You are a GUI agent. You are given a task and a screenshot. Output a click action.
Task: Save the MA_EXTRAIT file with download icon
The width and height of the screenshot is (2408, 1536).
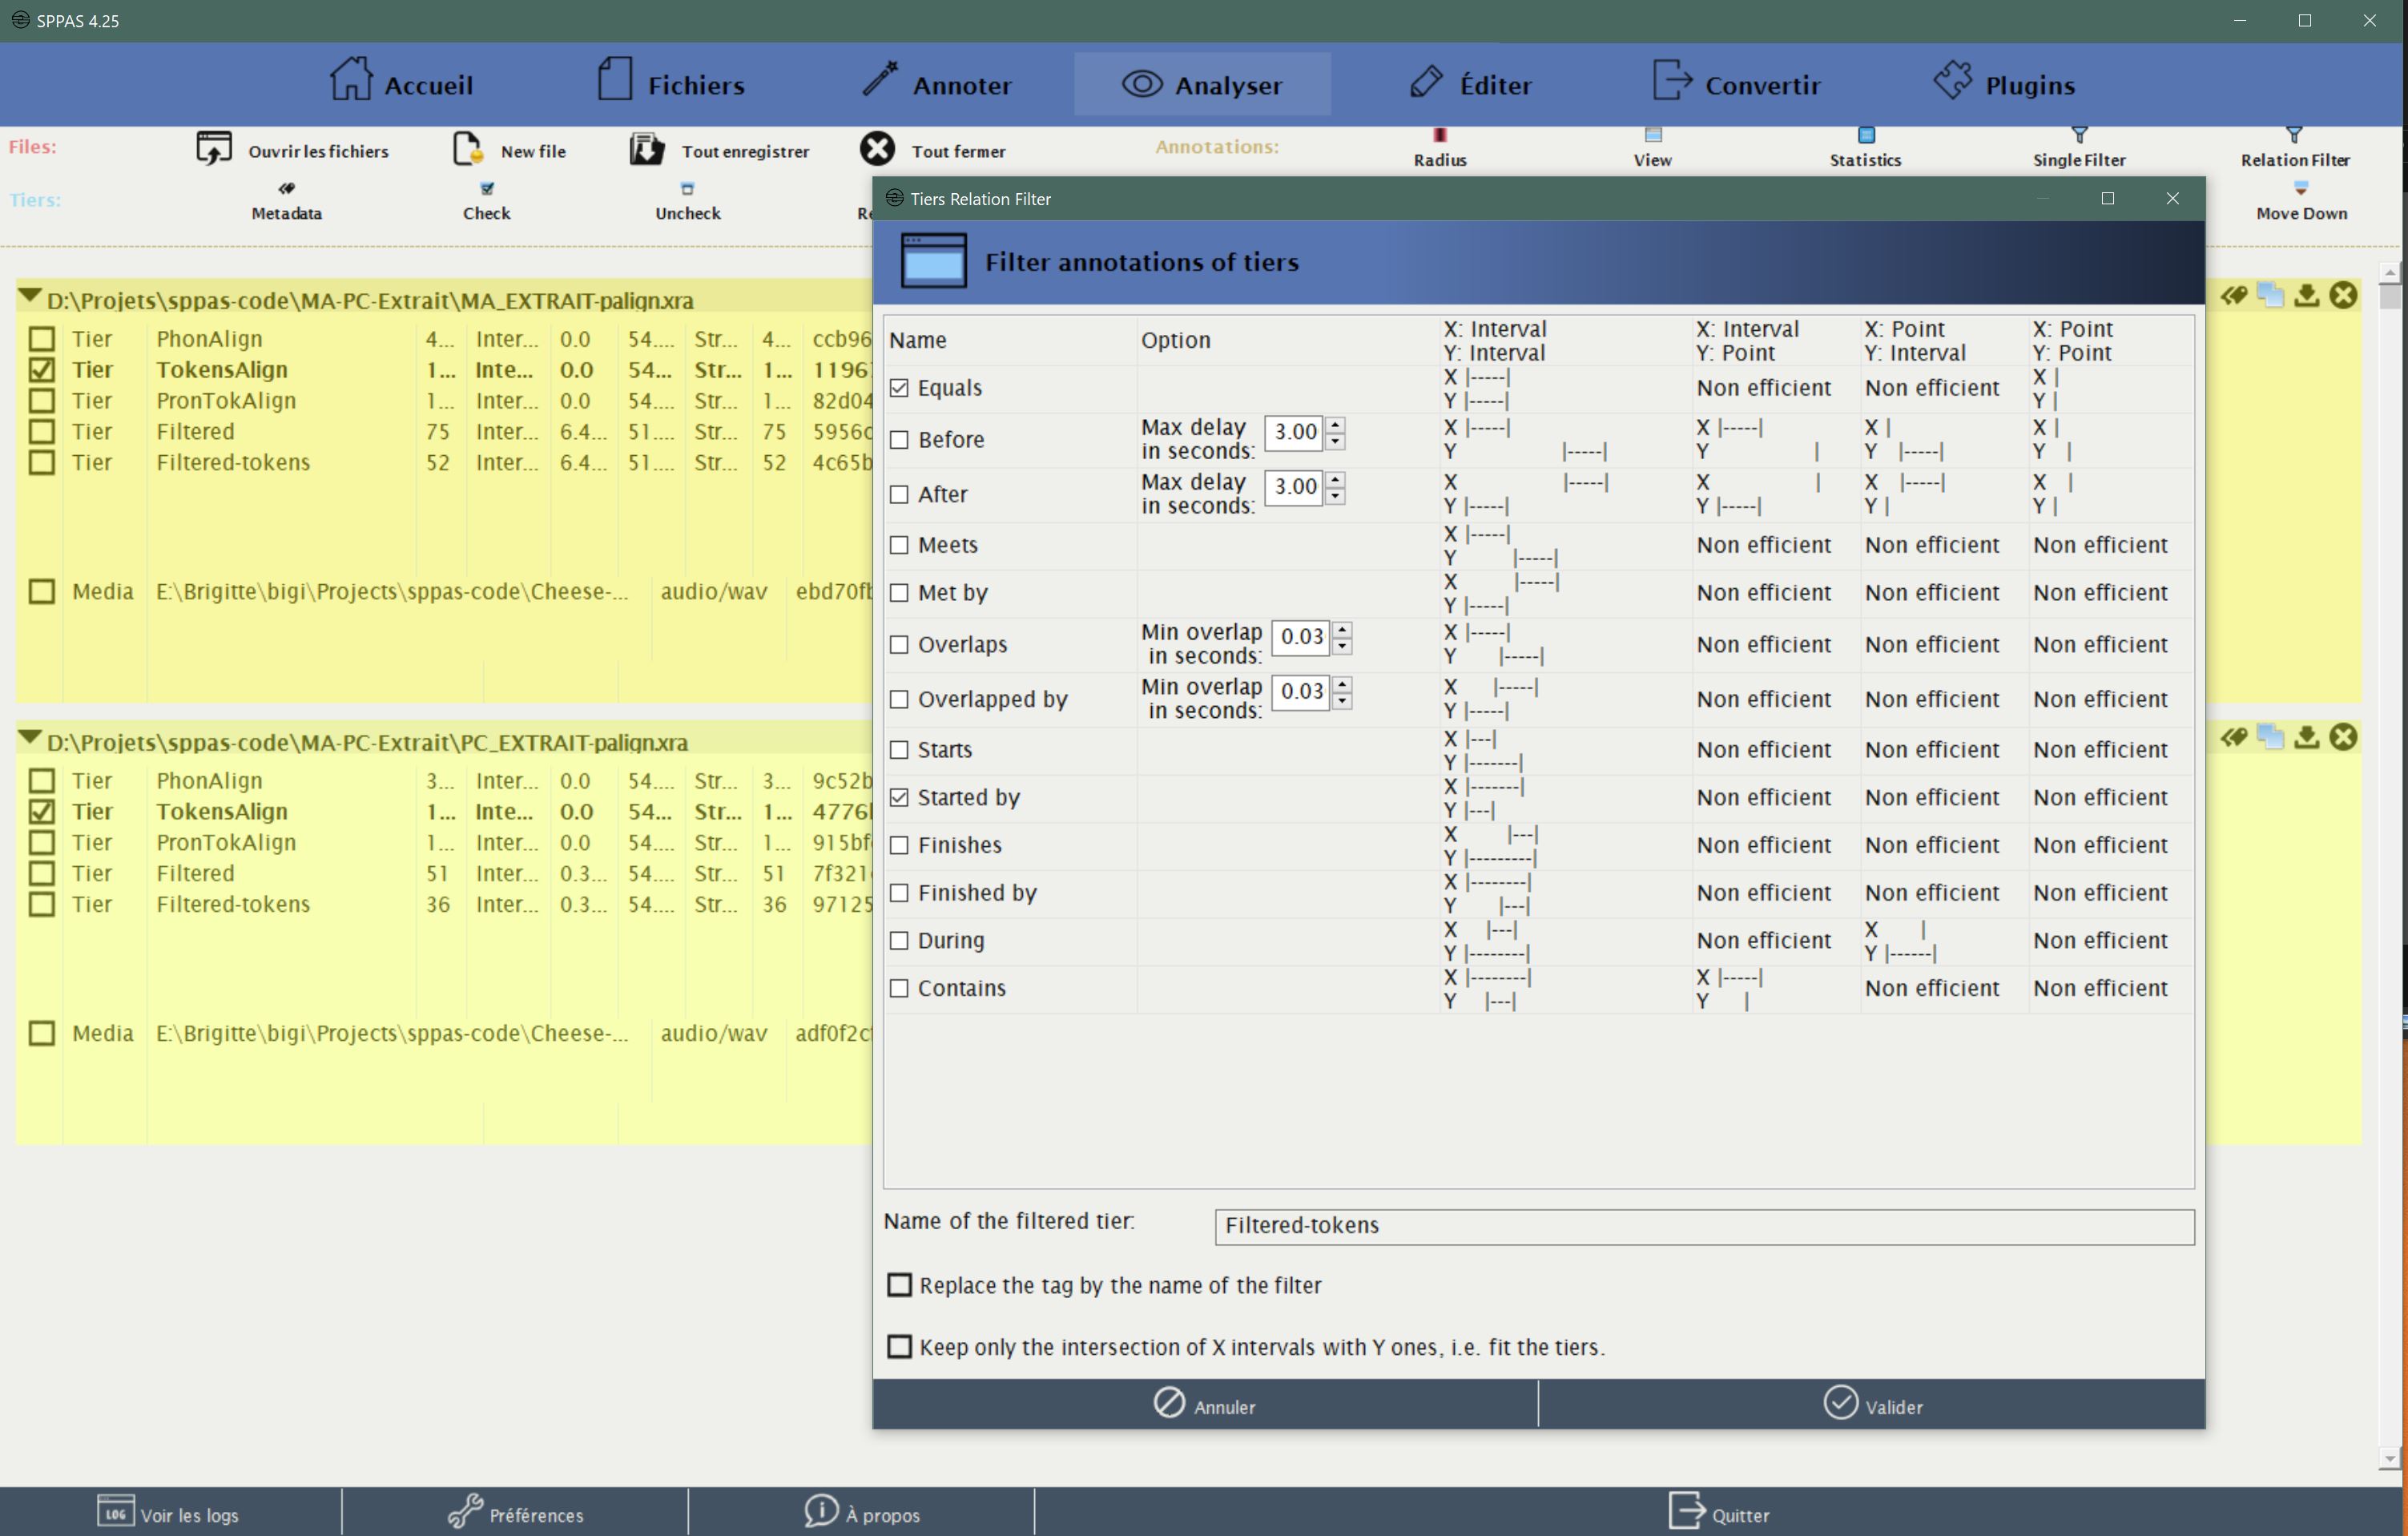click(x=2307, y=295)
